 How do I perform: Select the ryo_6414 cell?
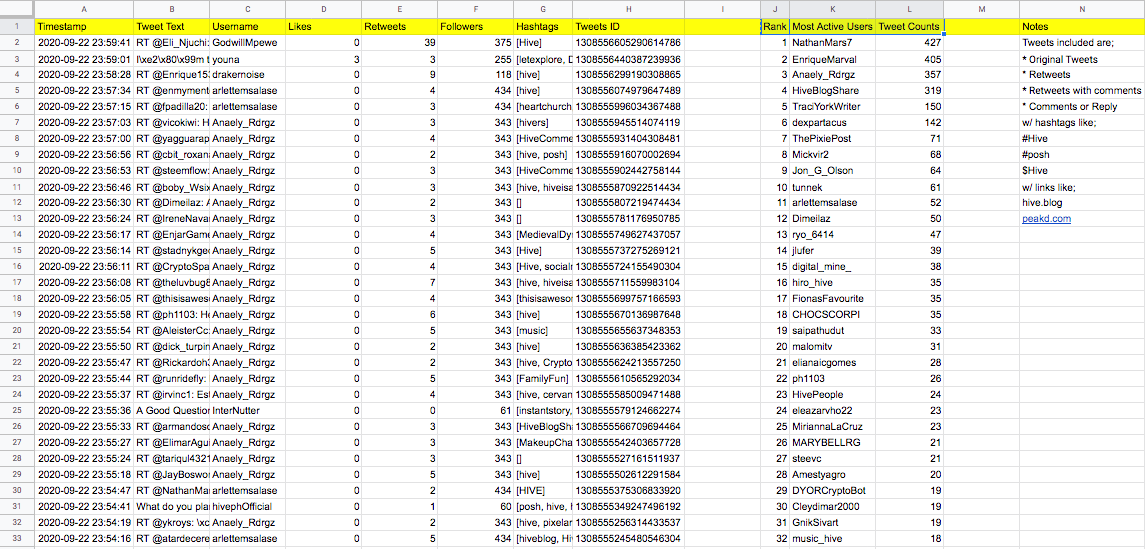832,234
